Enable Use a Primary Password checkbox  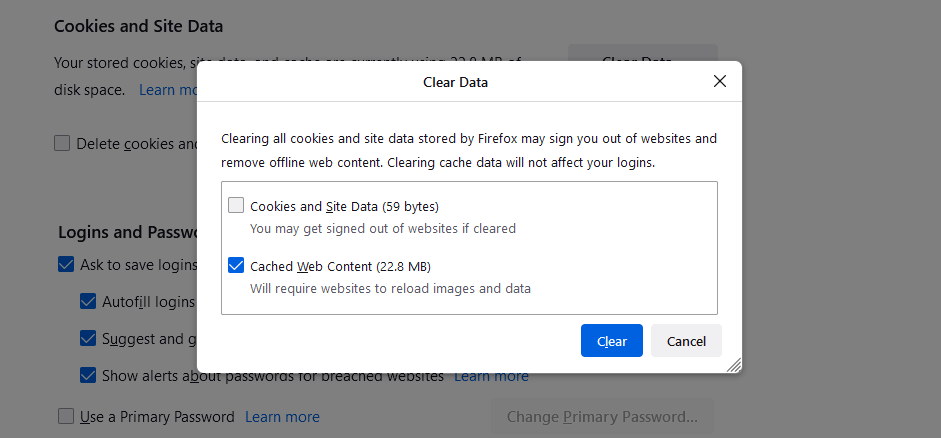pyautogui.click(x=66, y=416)
